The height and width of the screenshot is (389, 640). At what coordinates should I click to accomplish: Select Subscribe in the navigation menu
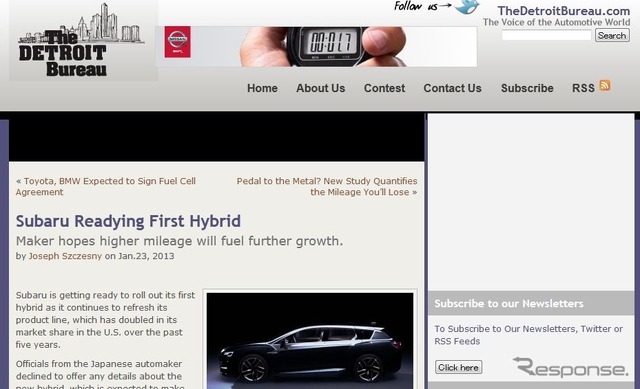[x=527, y=88]
